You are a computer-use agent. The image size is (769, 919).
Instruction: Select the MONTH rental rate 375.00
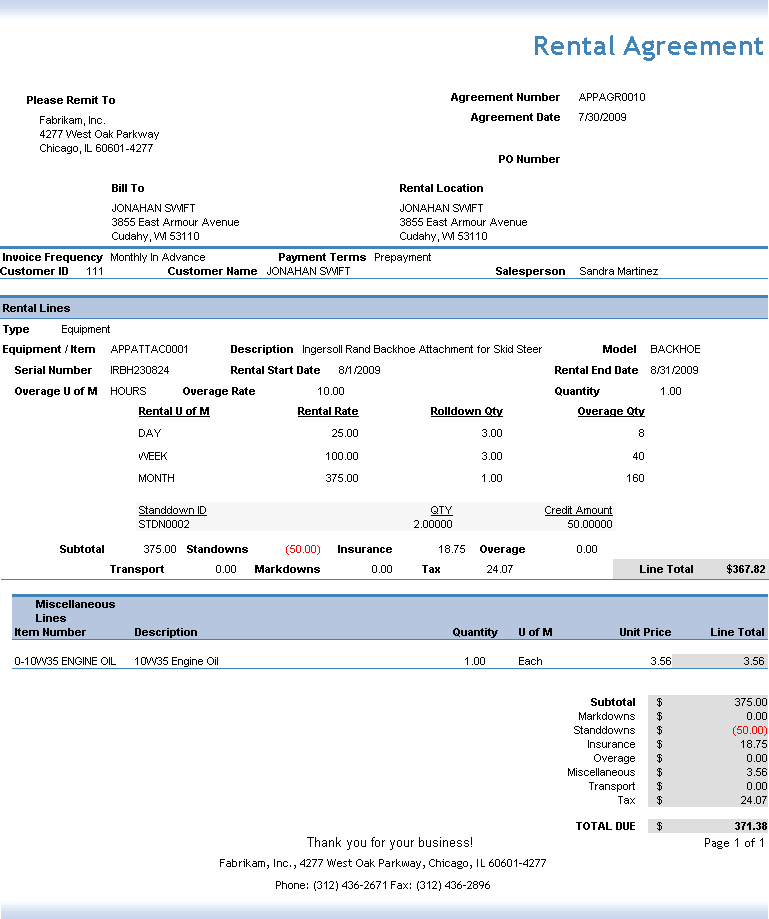coord(341,479)
